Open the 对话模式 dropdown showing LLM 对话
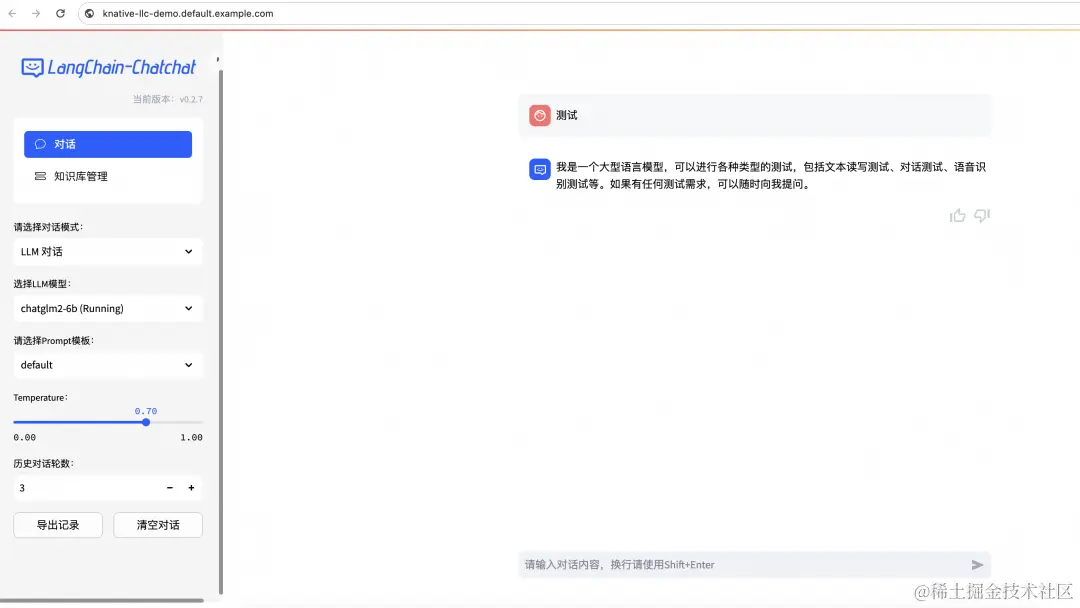1080x608 pixels. [x=107, y=251]
